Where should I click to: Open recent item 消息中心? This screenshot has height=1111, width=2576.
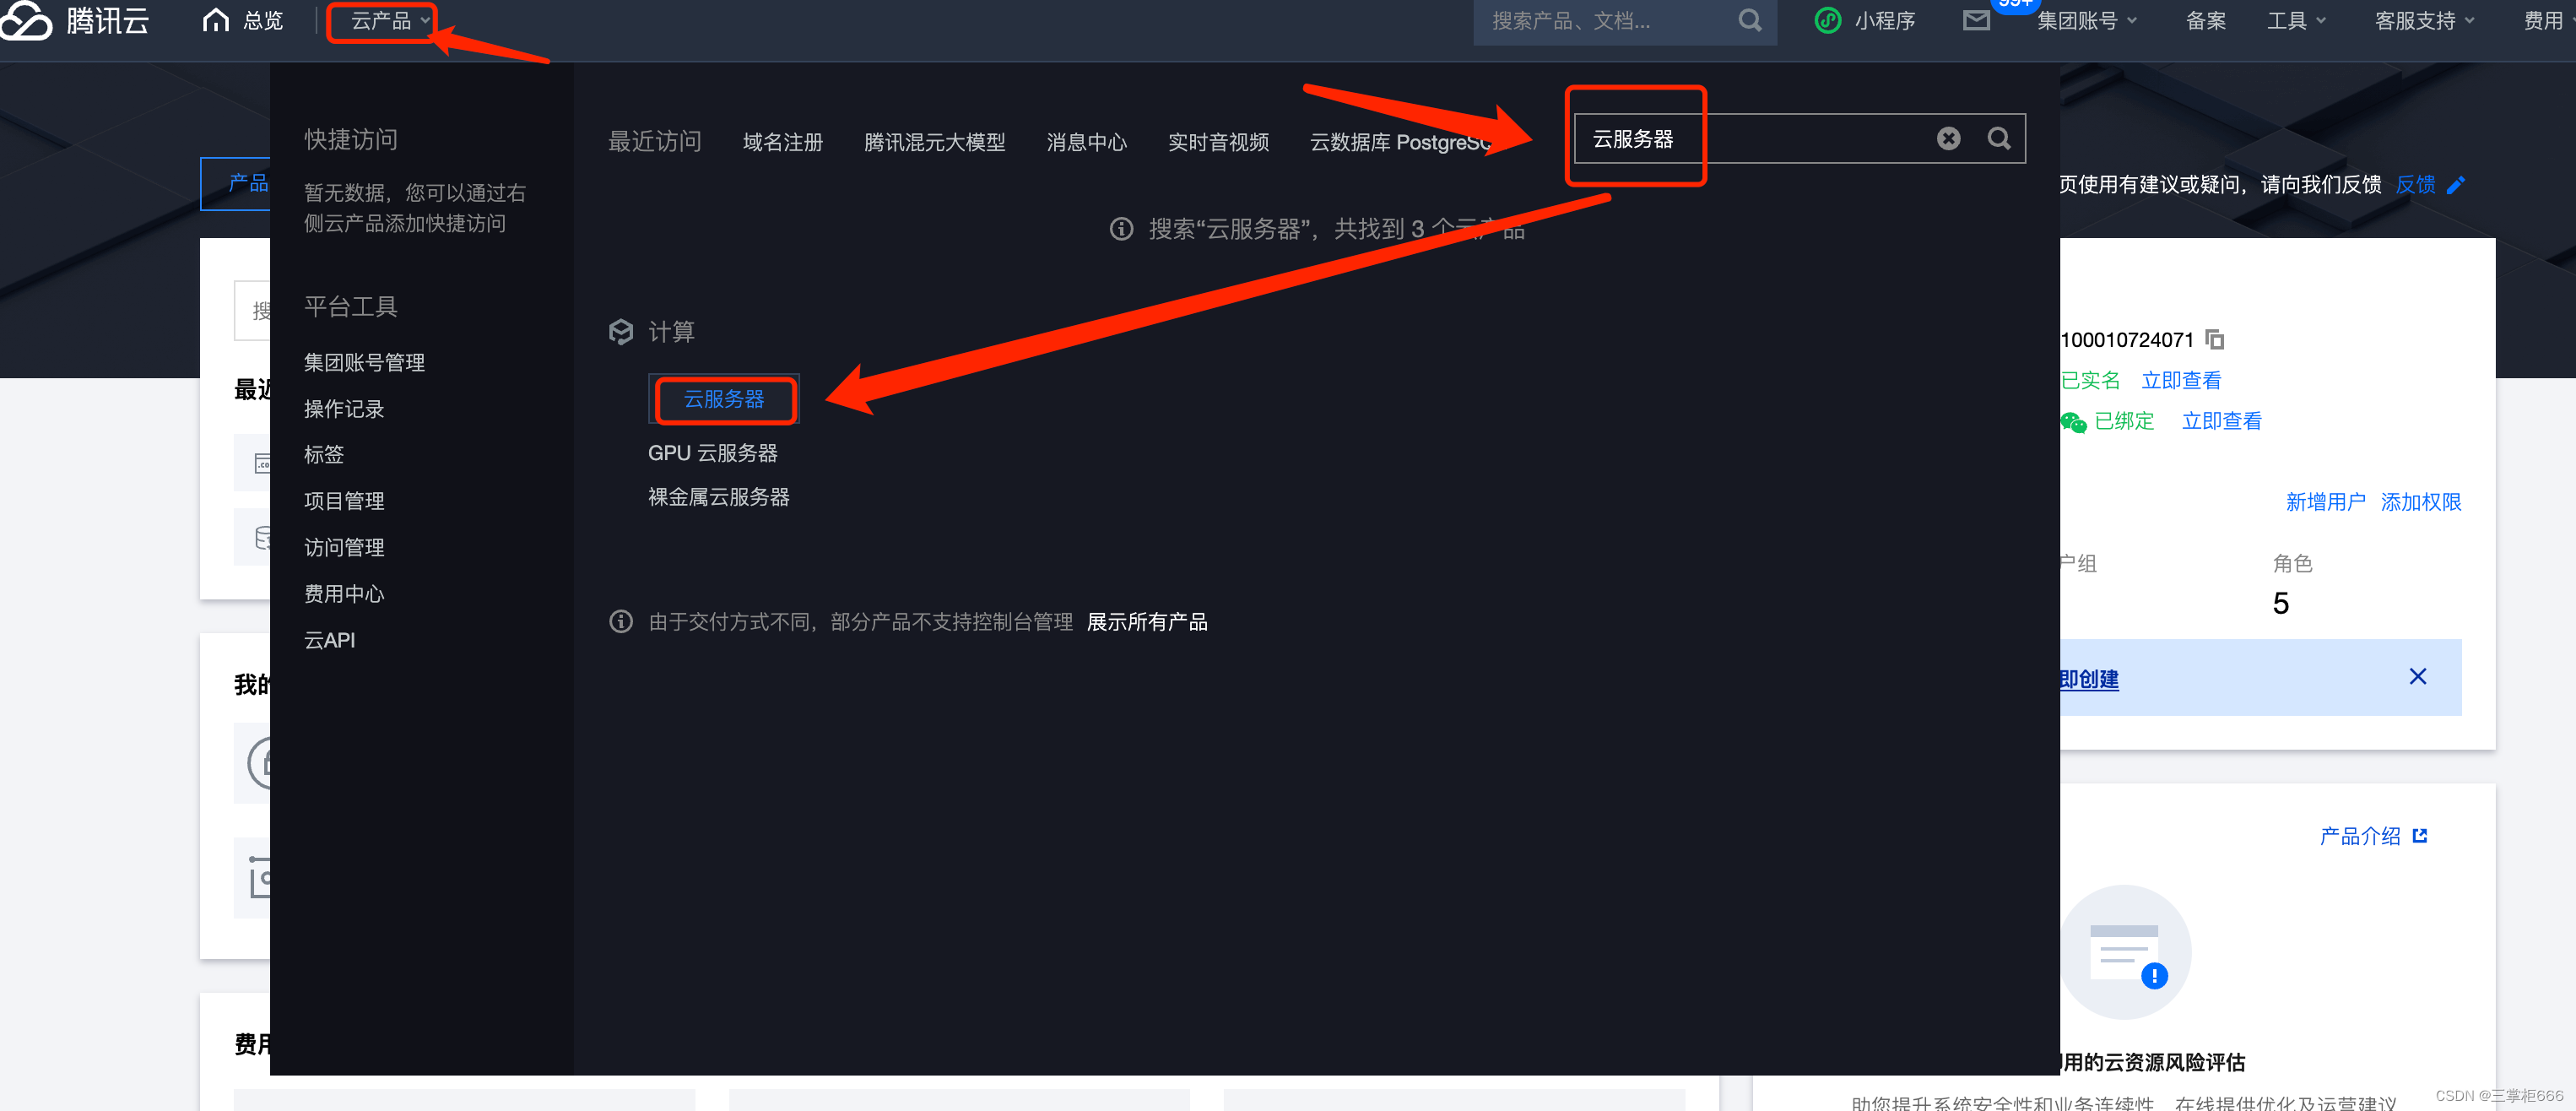point(1087,142)
